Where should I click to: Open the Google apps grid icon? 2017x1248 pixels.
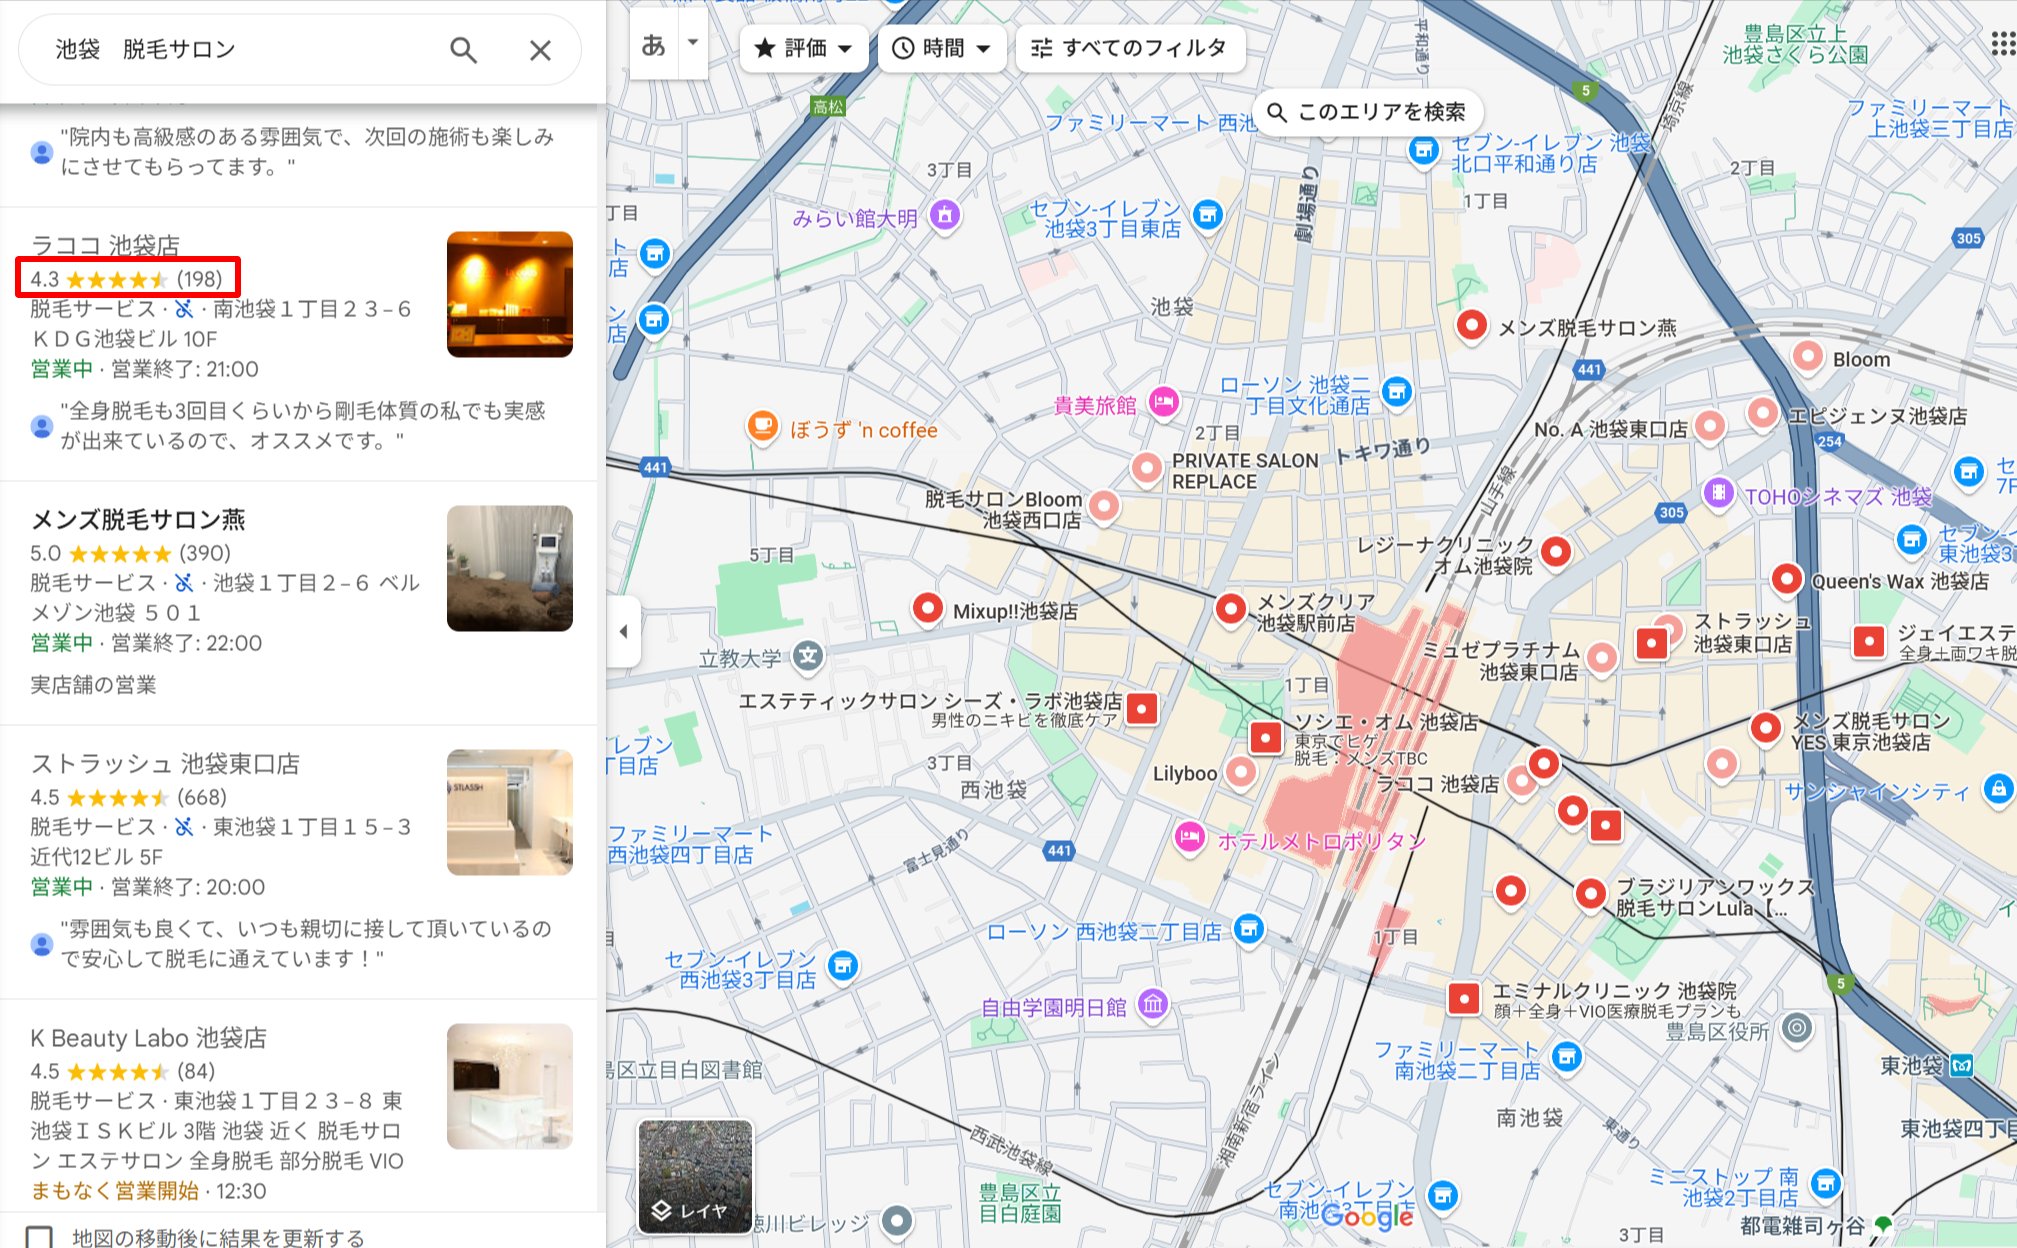[x=2002, y=44]
